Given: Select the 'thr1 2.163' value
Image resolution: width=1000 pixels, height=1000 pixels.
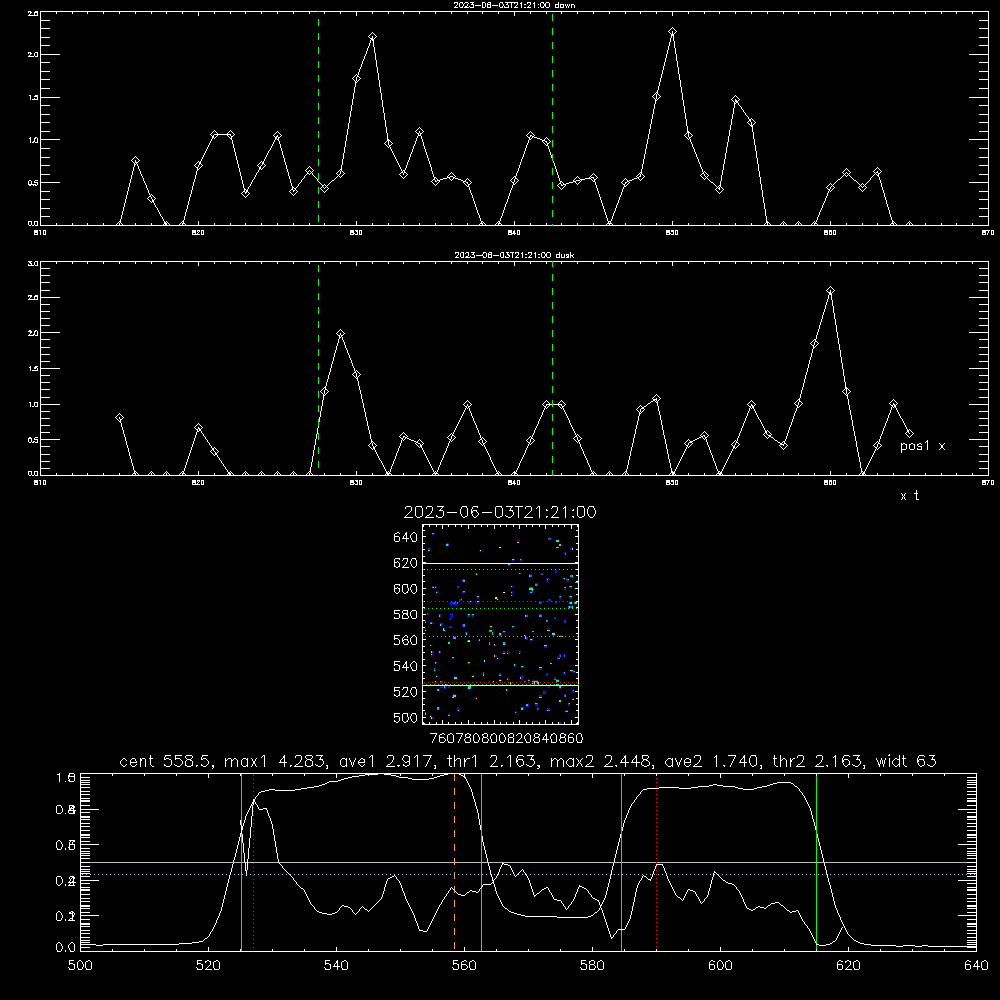Looking at the screenshot, I should (x=492, y=761).
